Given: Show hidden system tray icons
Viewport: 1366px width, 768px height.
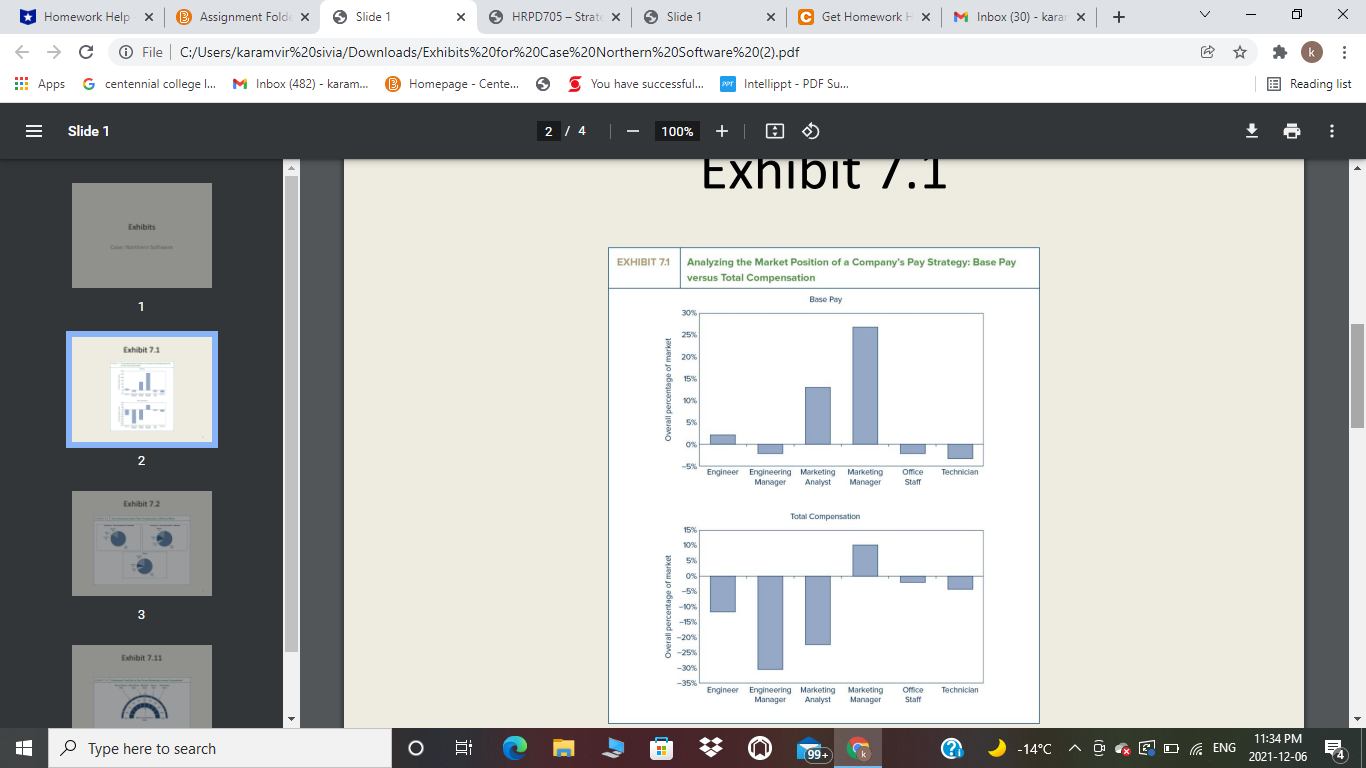Looking at the screenshot, I should tap(1074, 748).
